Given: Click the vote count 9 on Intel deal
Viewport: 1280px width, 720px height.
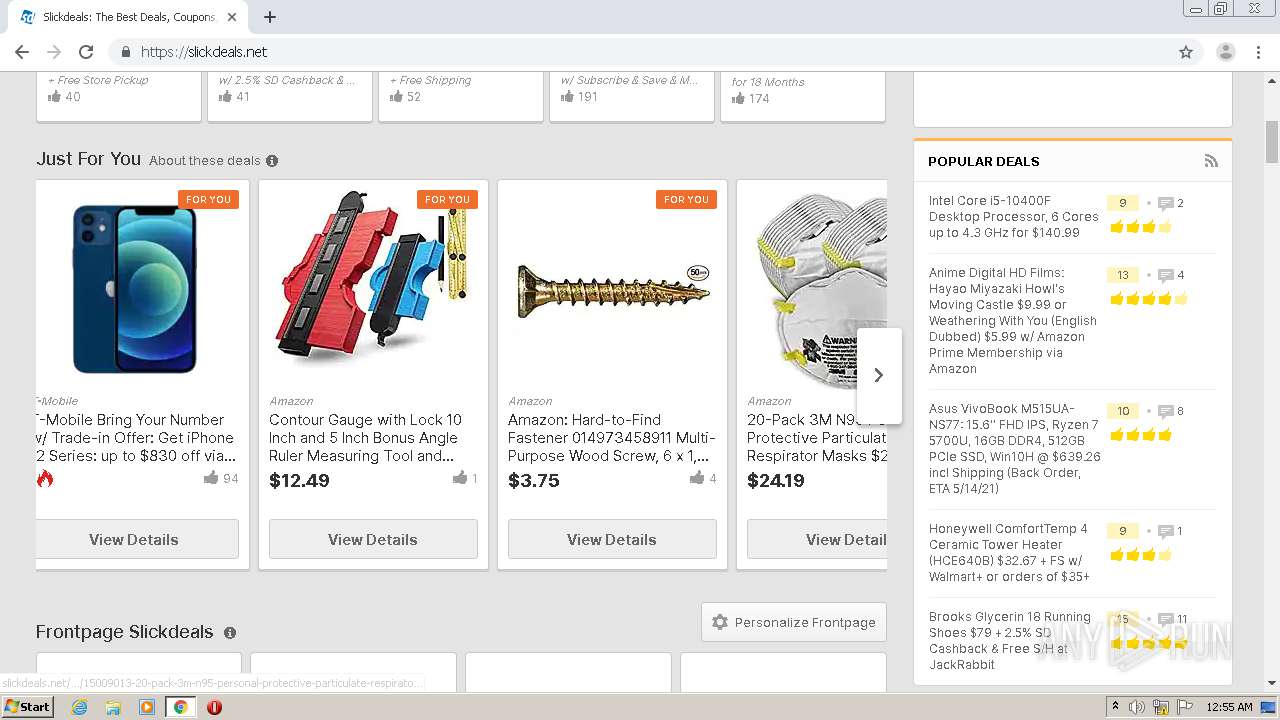Looking at the screenshot, I should [1122, 203].
